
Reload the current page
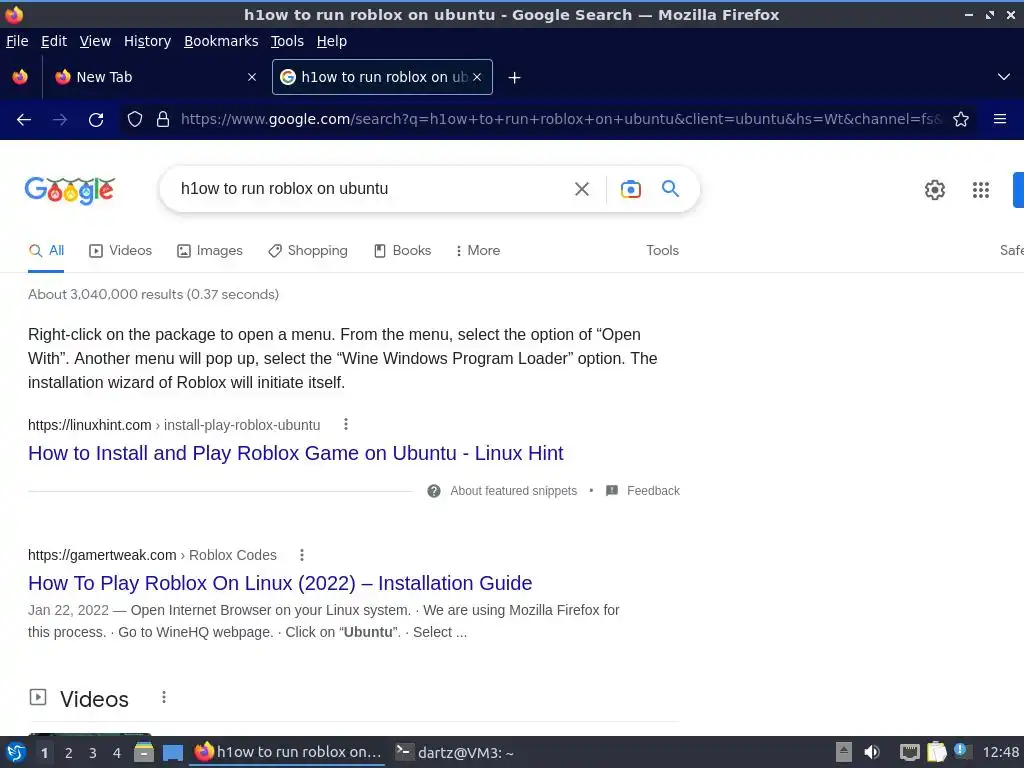point(96,120)
